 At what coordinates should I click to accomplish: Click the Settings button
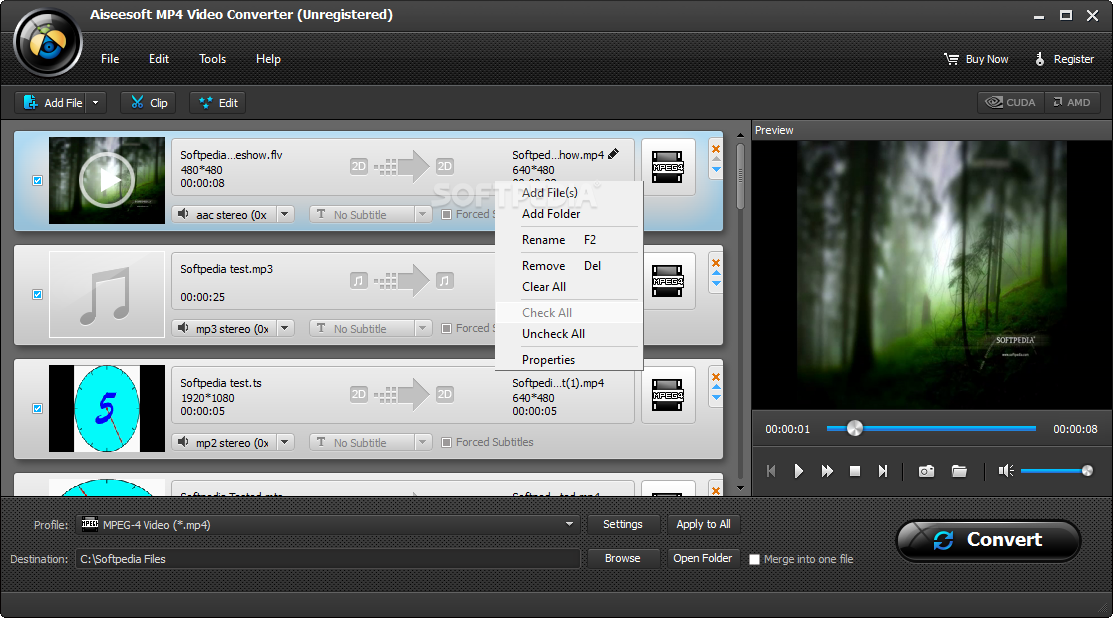[x=623, y=524]
